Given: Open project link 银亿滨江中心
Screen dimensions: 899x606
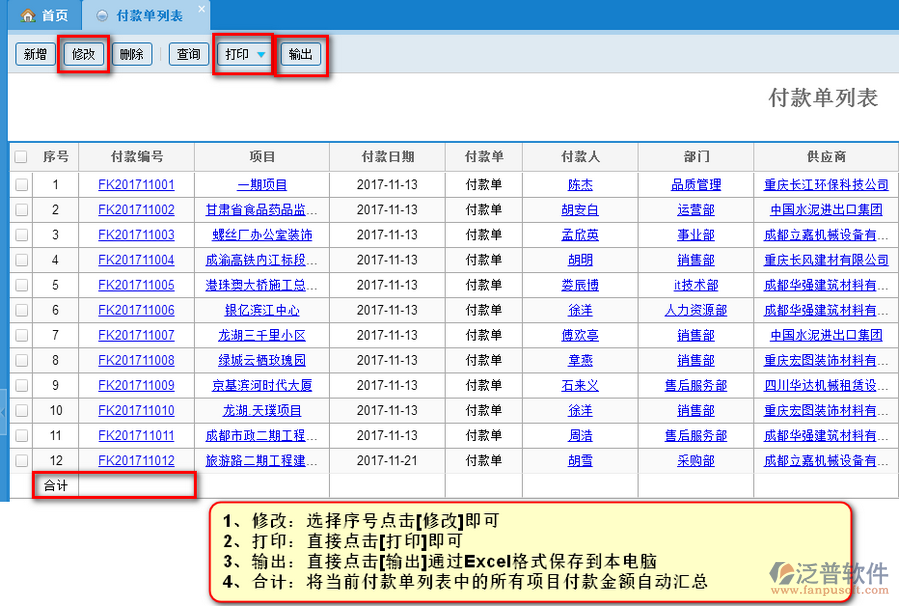Looking at the screenshot, I should pos(262,310).
